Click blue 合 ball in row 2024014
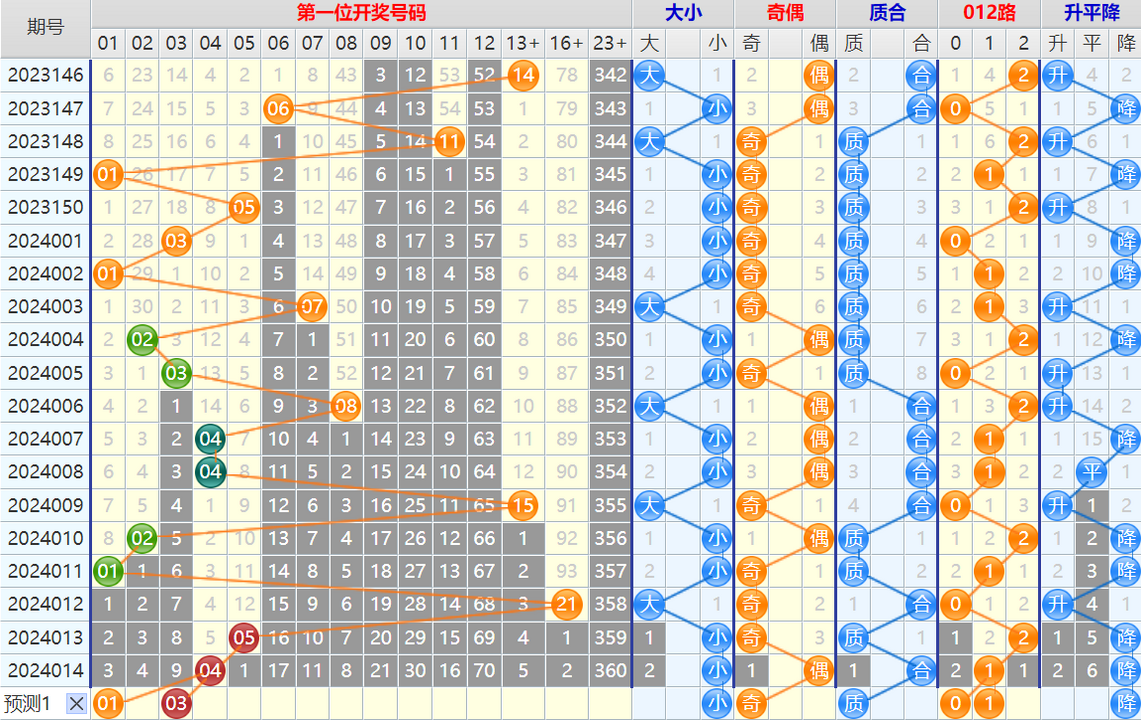This screenshot has height=720, width=1141. (921, 670)
